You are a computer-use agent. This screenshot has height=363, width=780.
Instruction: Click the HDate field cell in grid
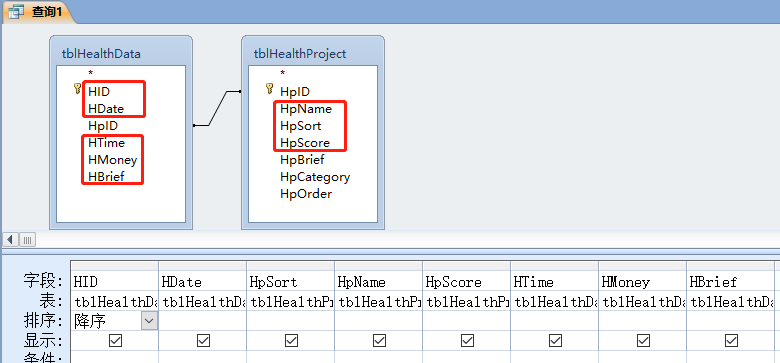tap(202, 282)
